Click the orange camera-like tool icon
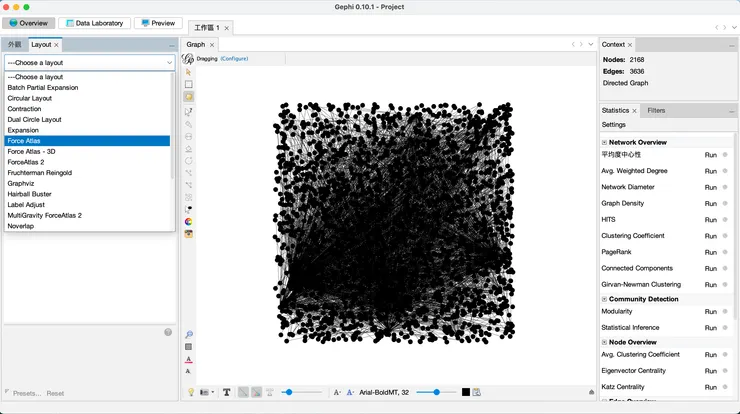The image size is (740, 414). [x=188, y=234]
